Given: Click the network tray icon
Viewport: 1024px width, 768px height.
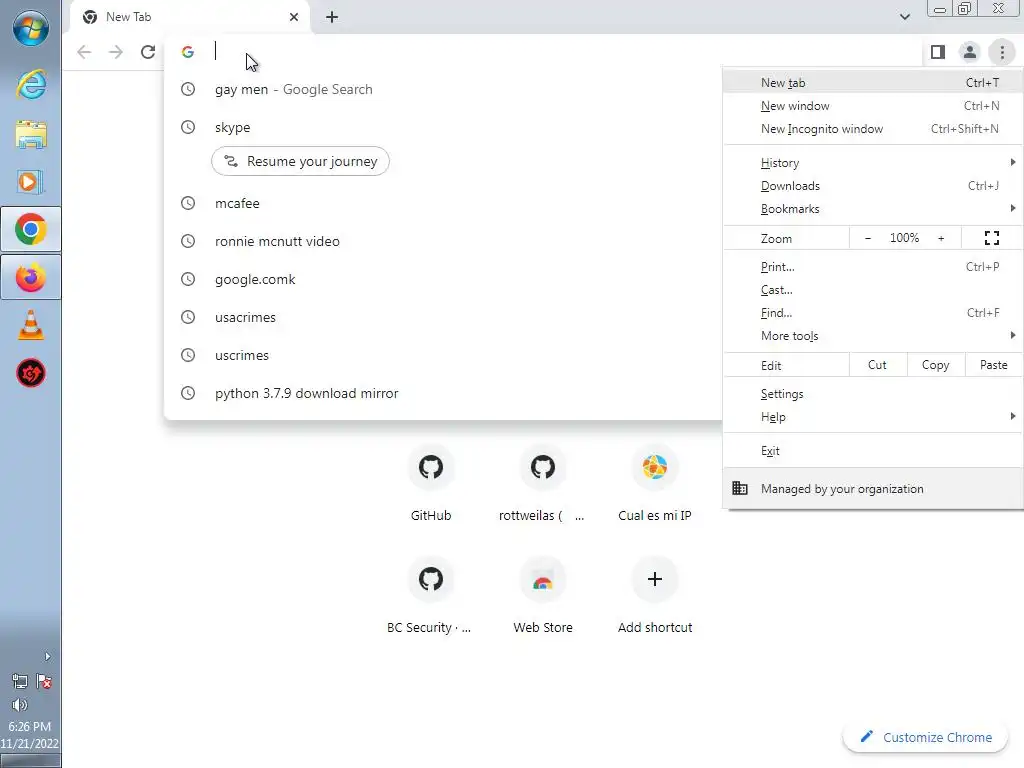Looking at the screenshot, I should [20, 682].
